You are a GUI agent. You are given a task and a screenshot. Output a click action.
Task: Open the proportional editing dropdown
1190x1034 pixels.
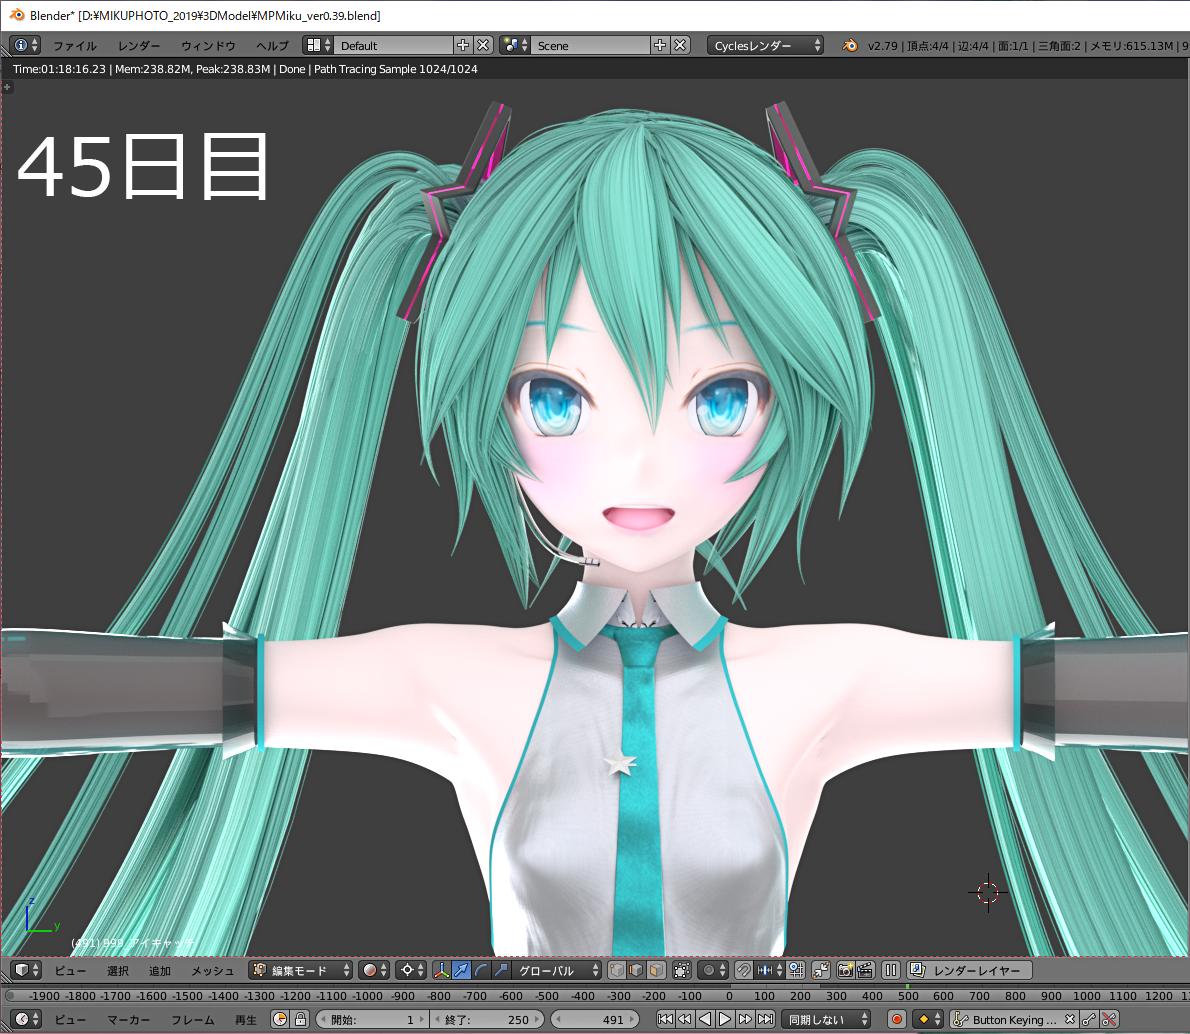713,970
